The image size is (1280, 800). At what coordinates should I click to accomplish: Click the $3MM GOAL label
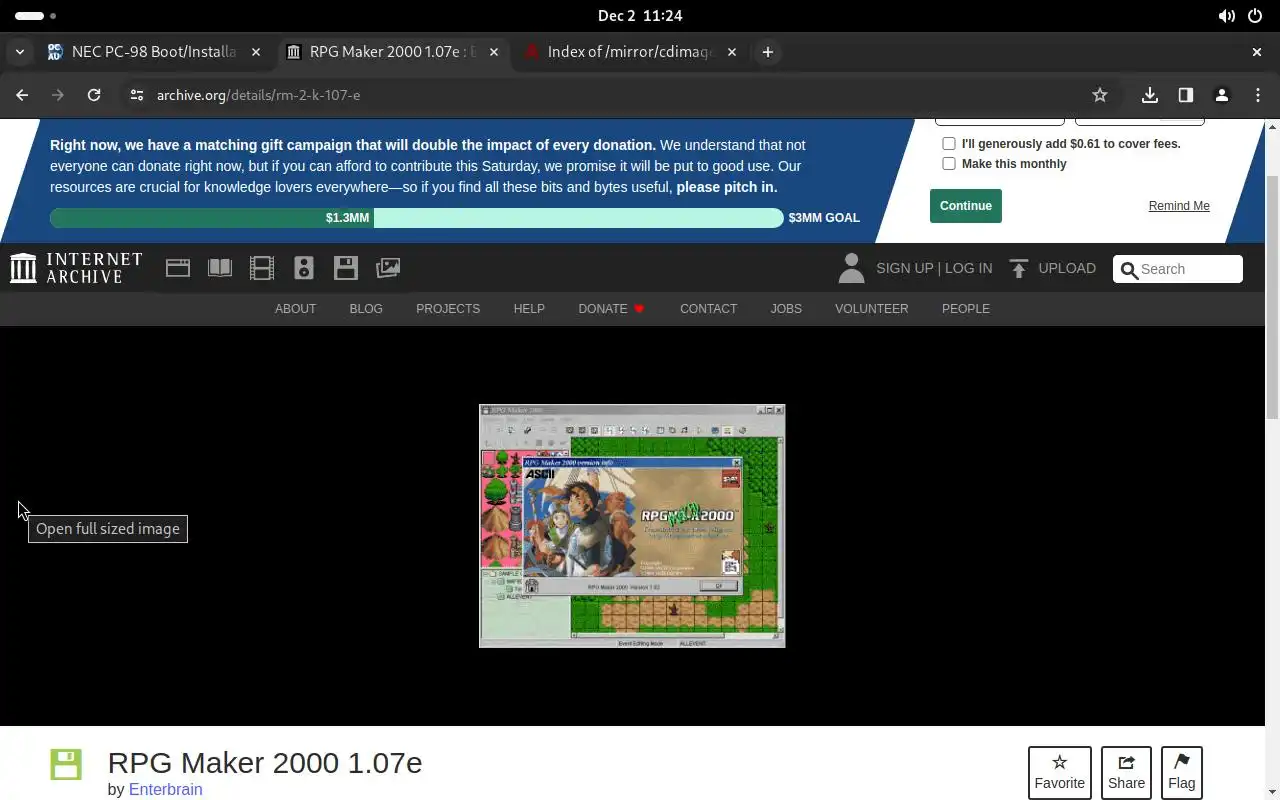[x=824, y=218]
